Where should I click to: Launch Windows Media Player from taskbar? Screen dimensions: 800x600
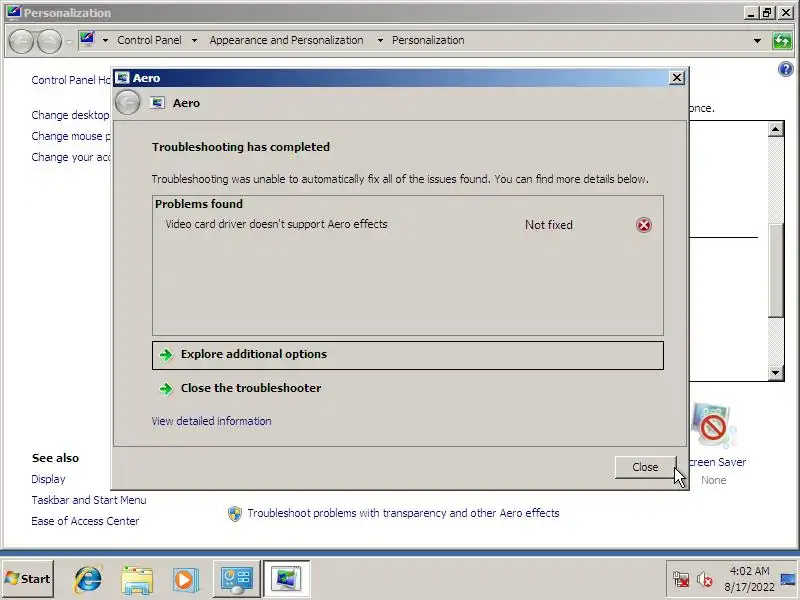[x=185, y=579]
